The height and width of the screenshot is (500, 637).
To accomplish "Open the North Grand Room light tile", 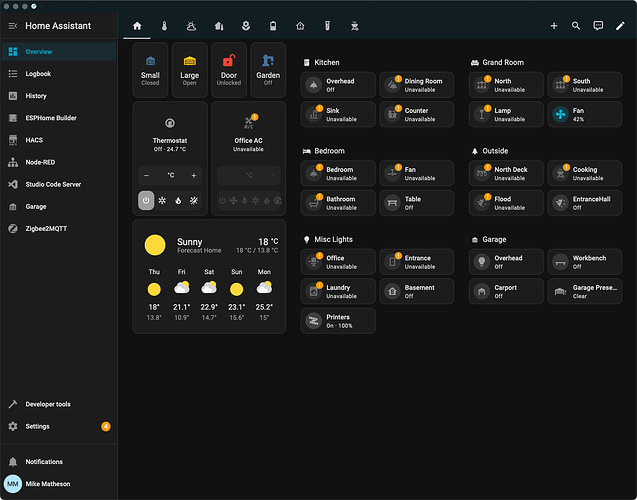I will [x=506, y=85].
